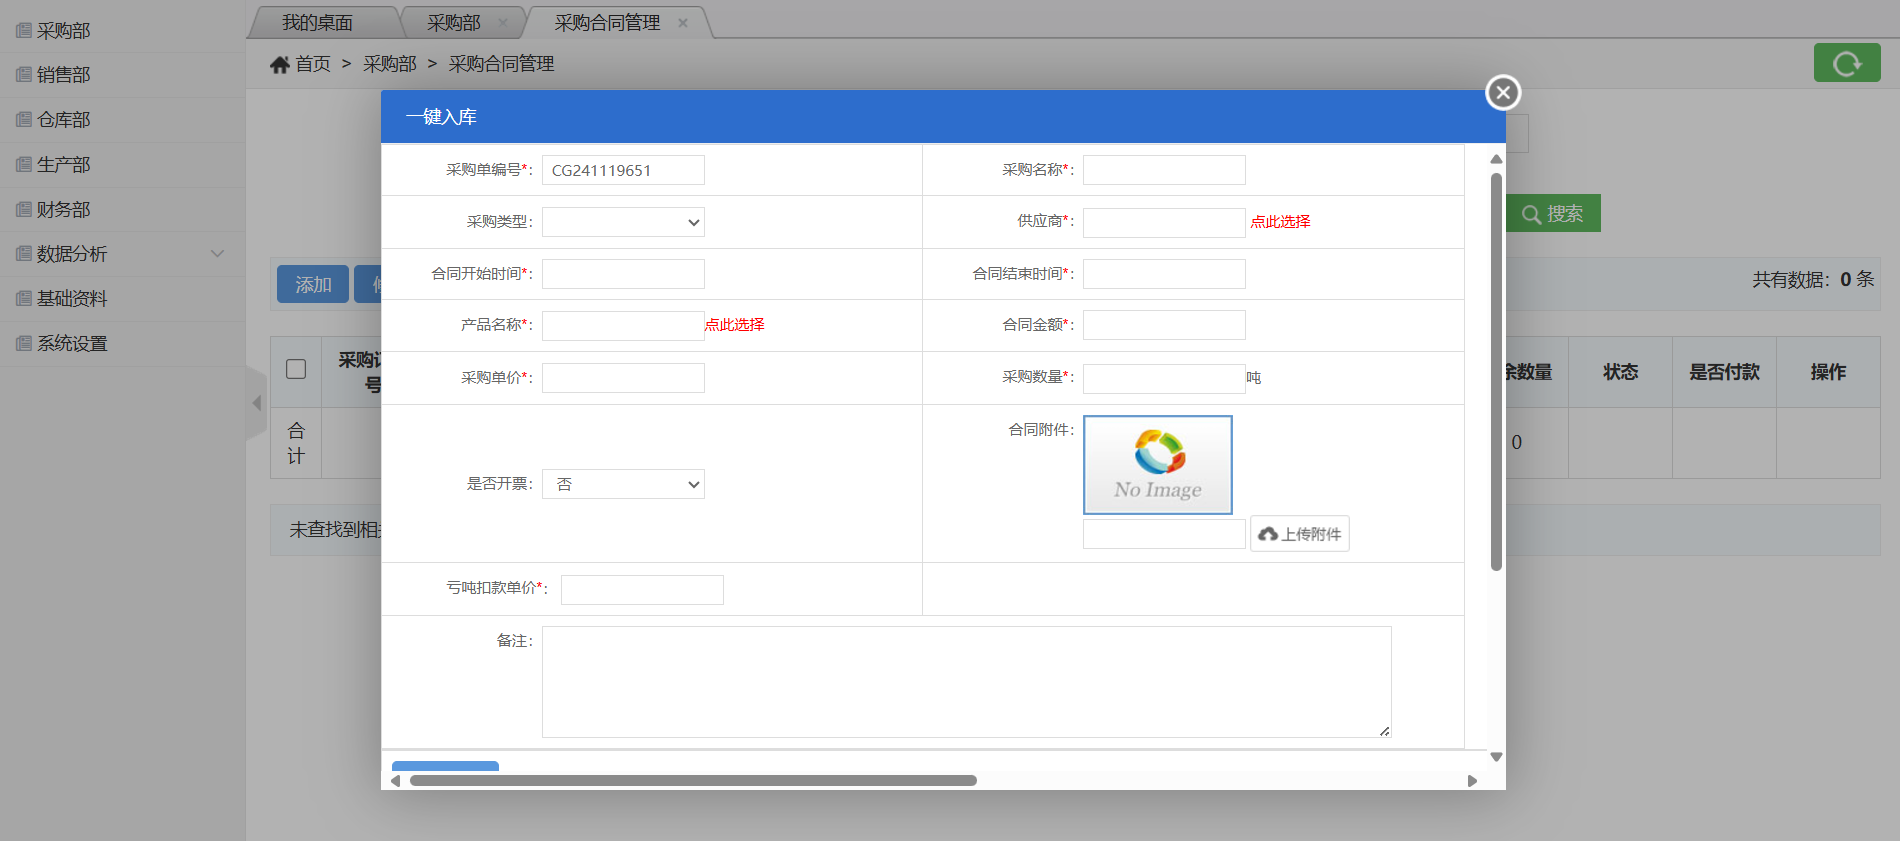
Task: Click 点此选择 link next to 产品名称
Action: pyautogui.click(x=735, y=325)
